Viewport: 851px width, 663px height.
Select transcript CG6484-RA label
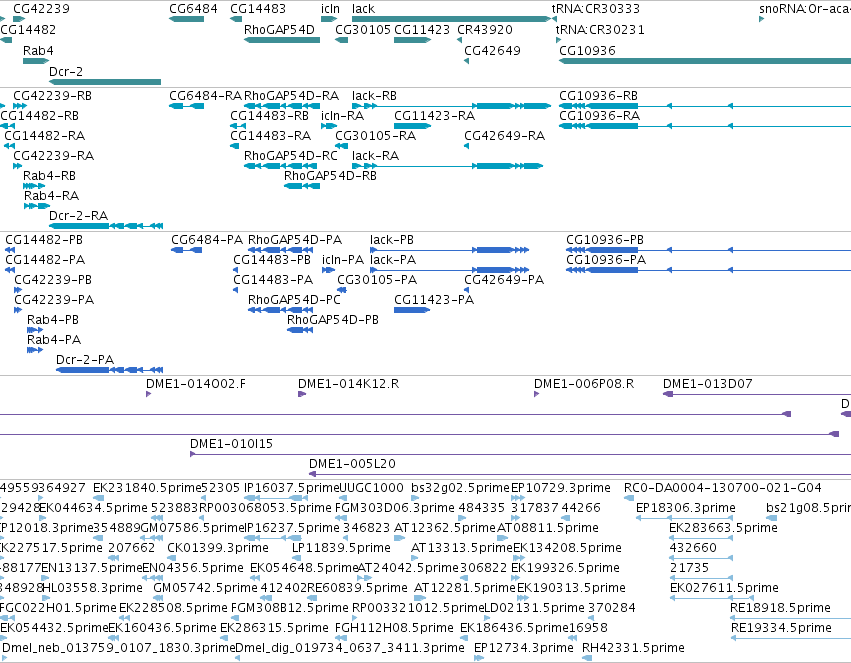coord(205,95)
